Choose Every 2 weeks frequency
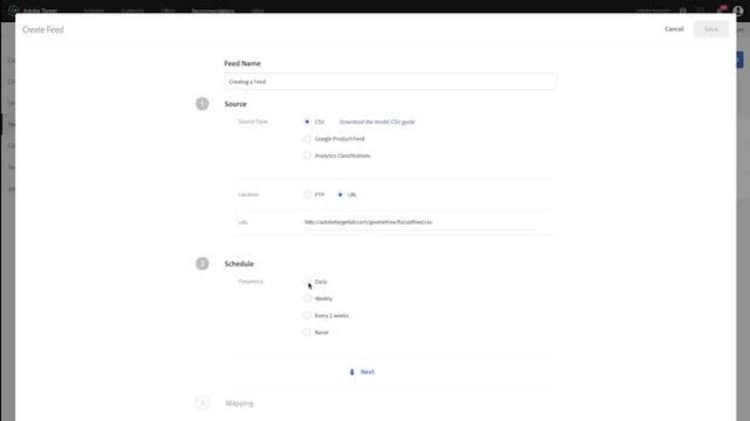Viewport: 750px width, 421px height. point(307,315)
